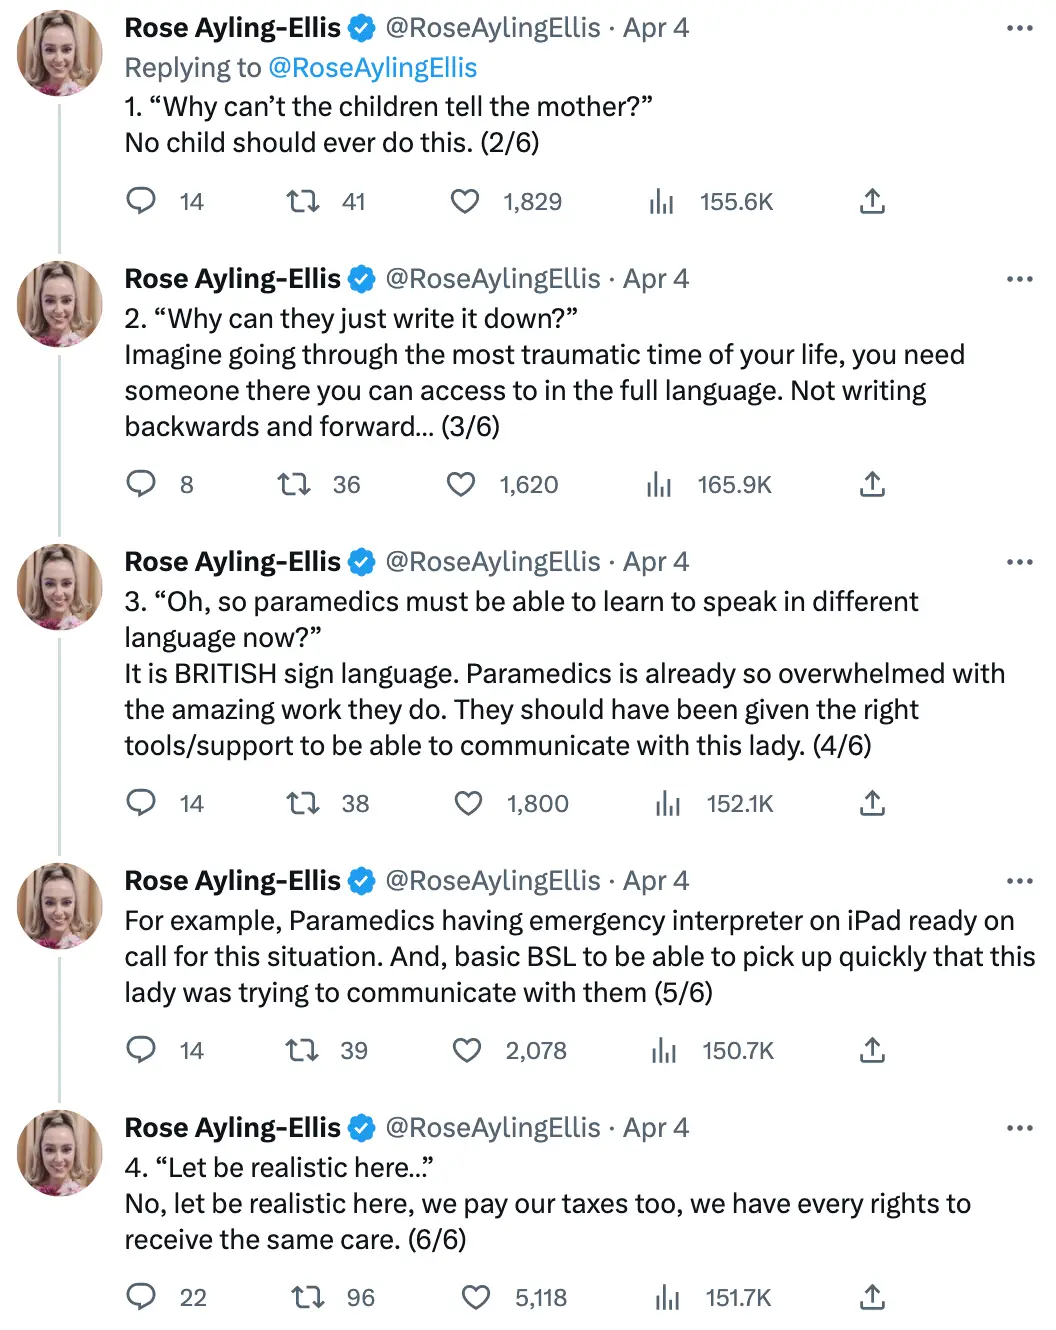Open view analytics on the (5/6) tweet
The image size is (1056, 1330).
pyautogui.click(x=664, y=1050)
